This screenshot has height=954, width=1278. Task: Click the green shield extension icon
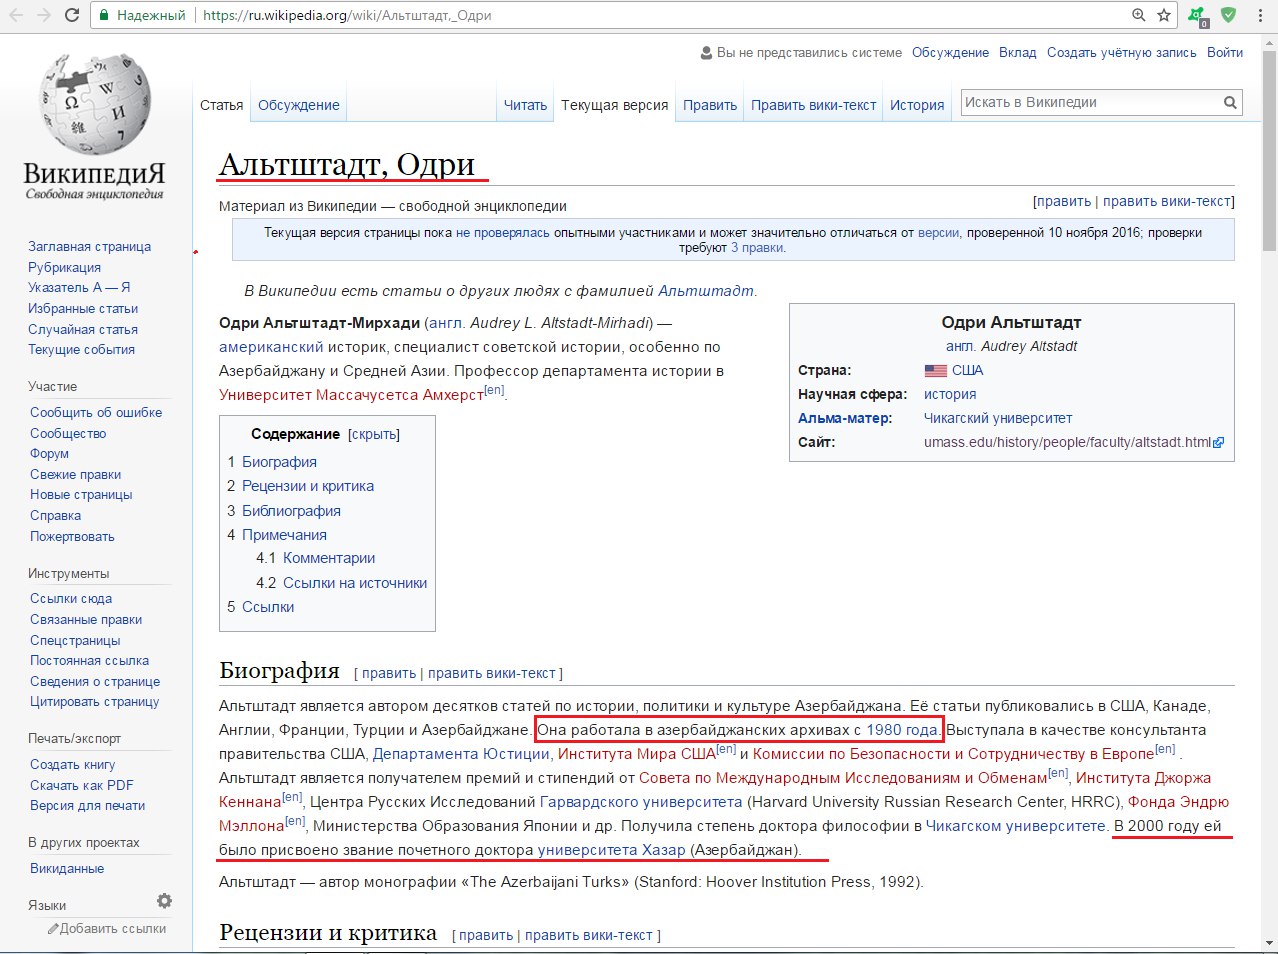coord(1228,15)
